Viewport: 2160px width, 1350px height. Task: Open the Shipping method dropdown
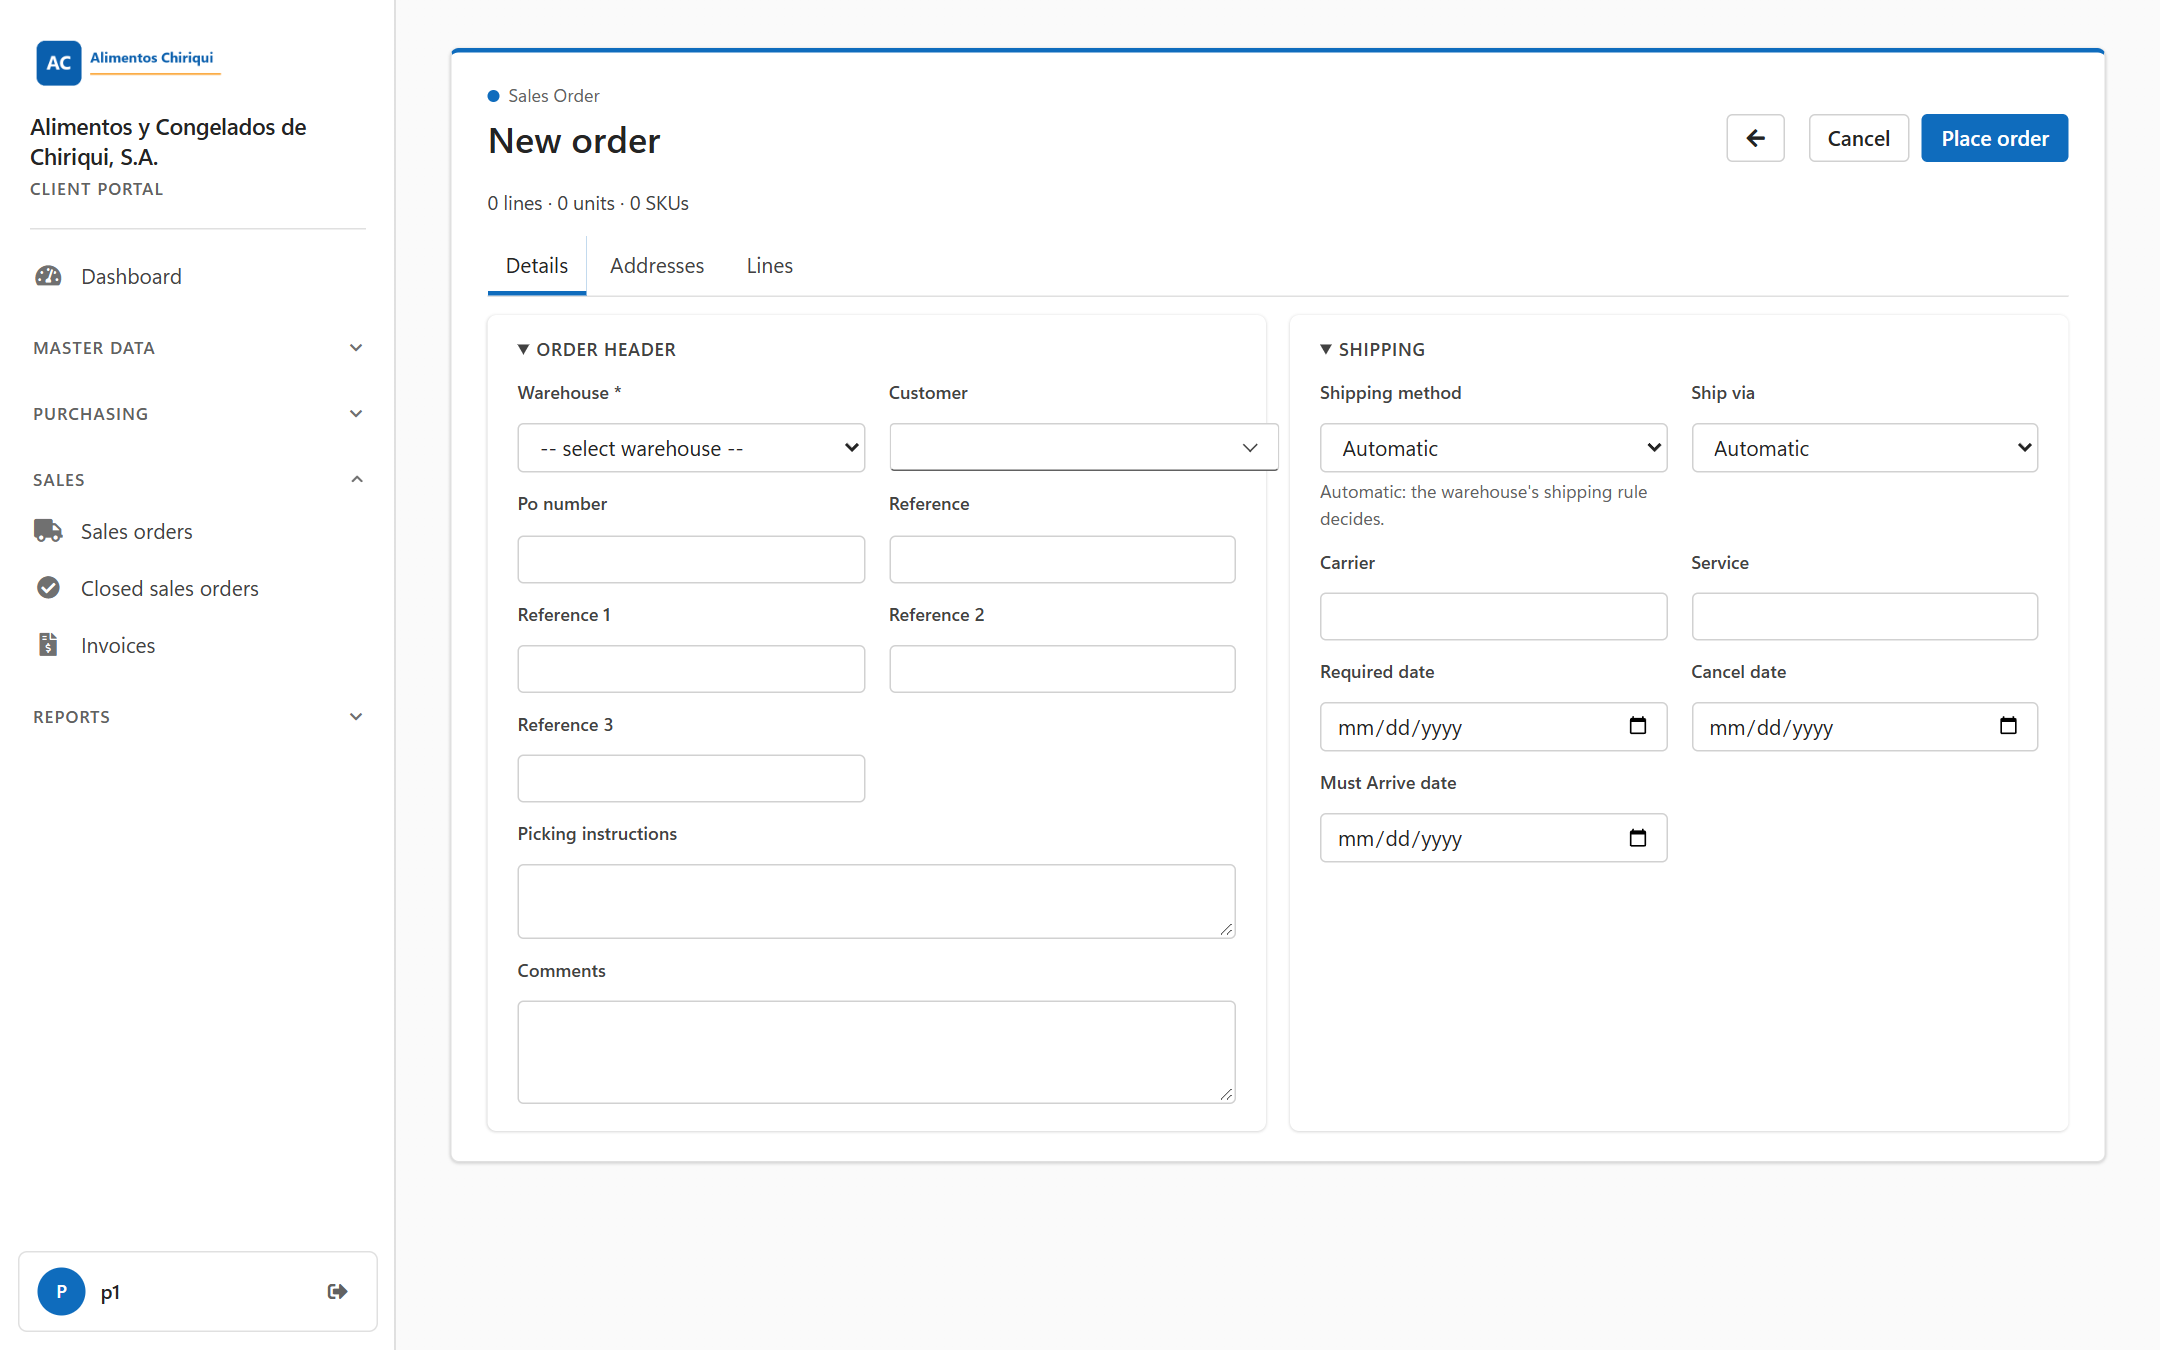(1493, 448)
